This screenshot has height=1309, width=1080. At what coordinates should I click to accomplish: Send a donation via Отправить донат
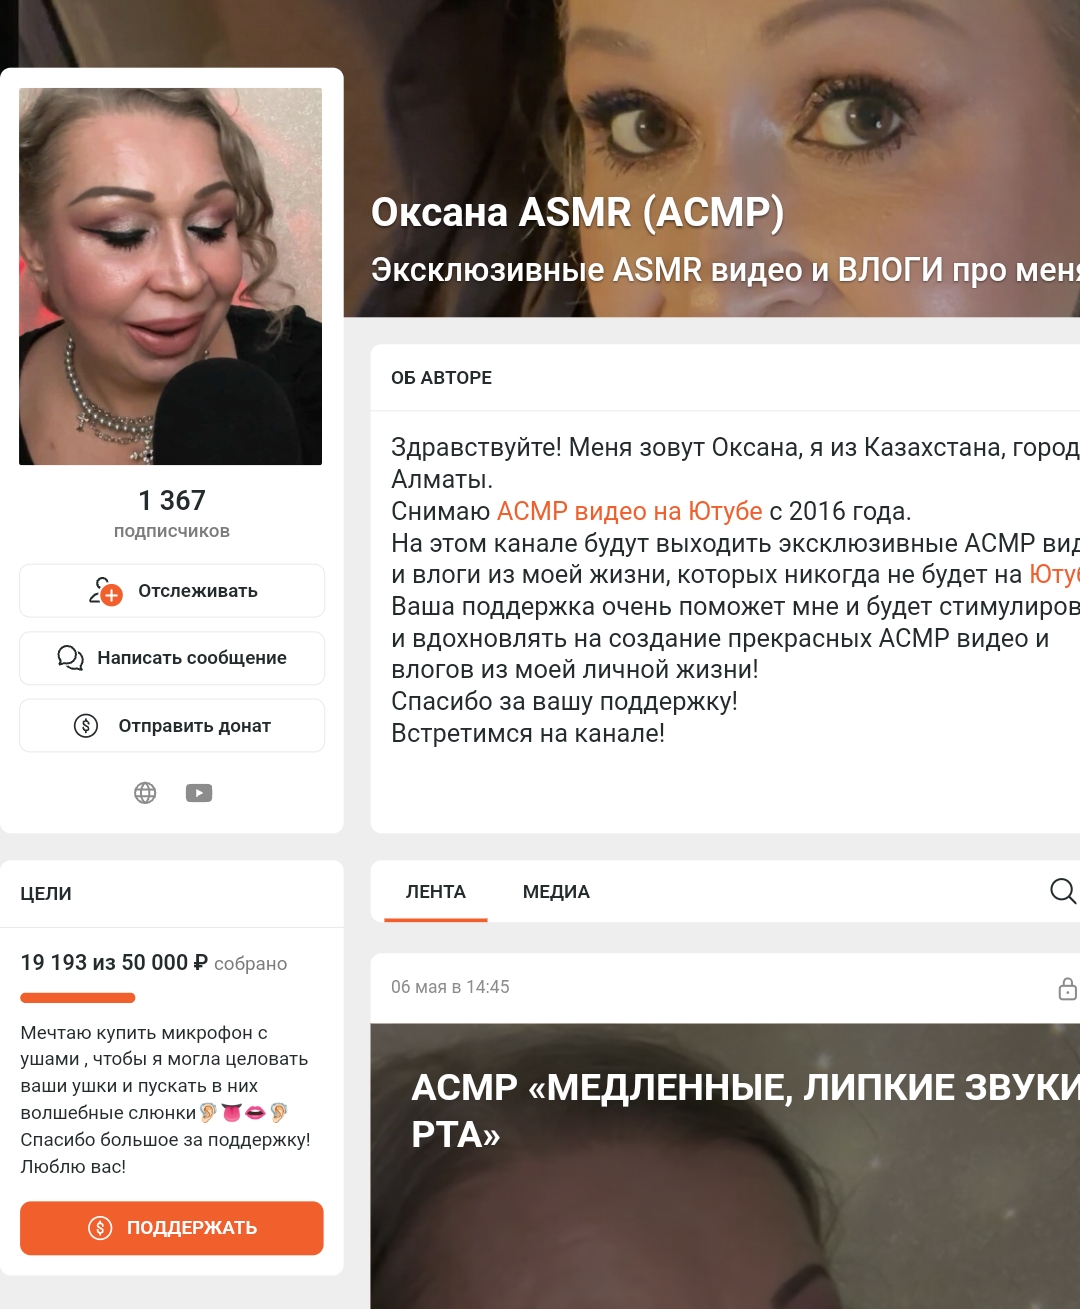(172, 725)
